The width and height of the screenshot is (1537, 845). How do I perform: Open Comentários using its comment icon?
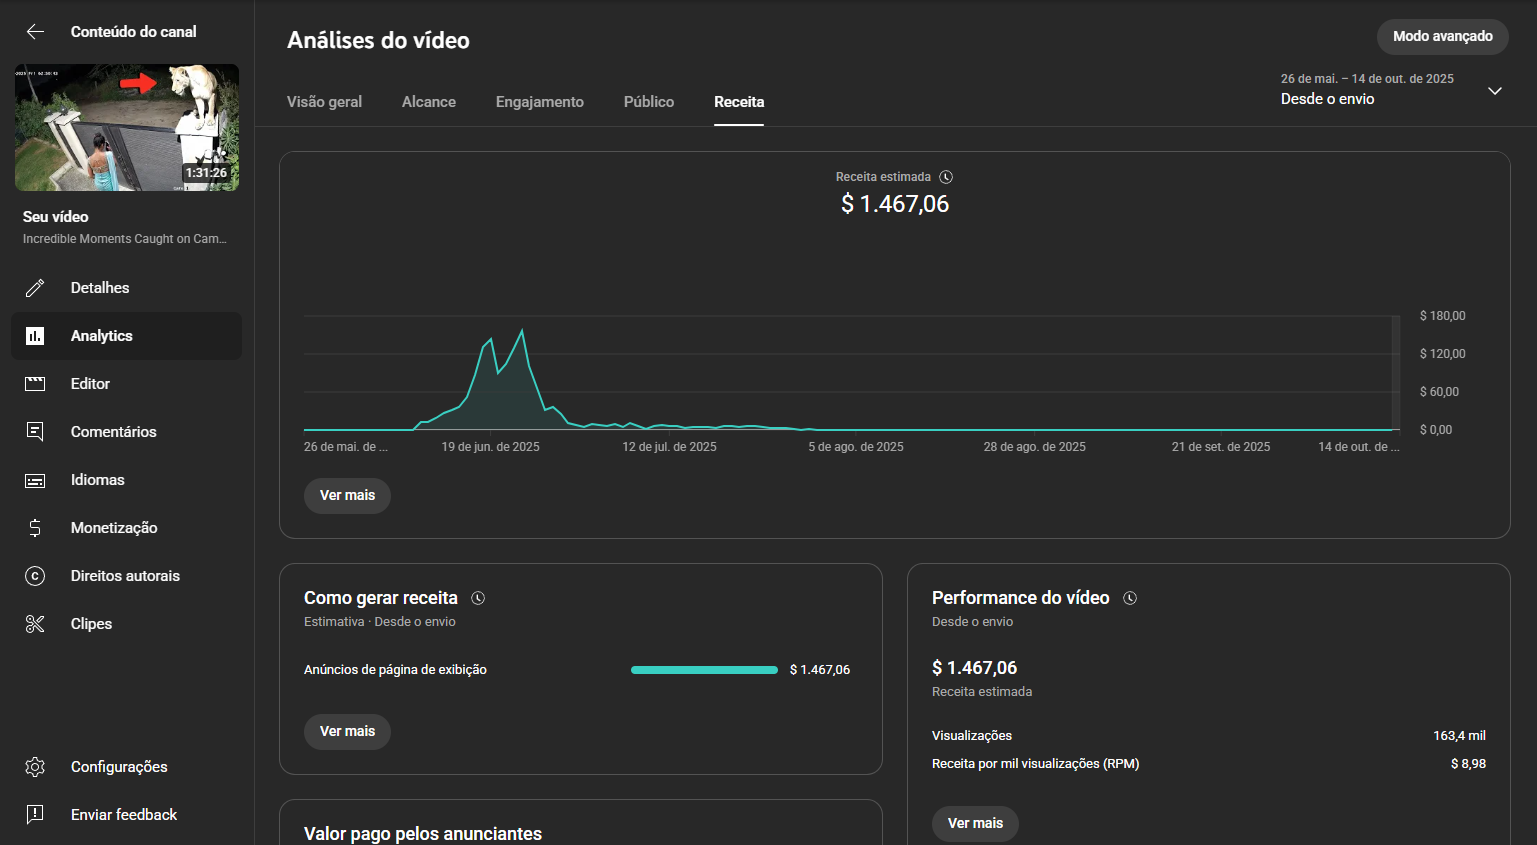(x=35, y=432)
